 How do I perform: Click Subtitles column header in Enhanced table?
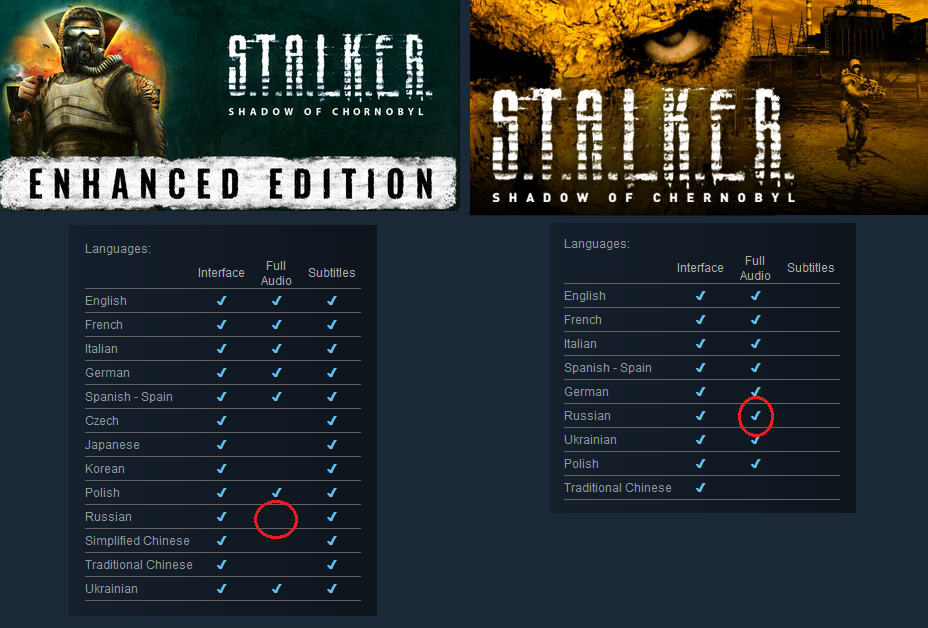pos(331,273)
